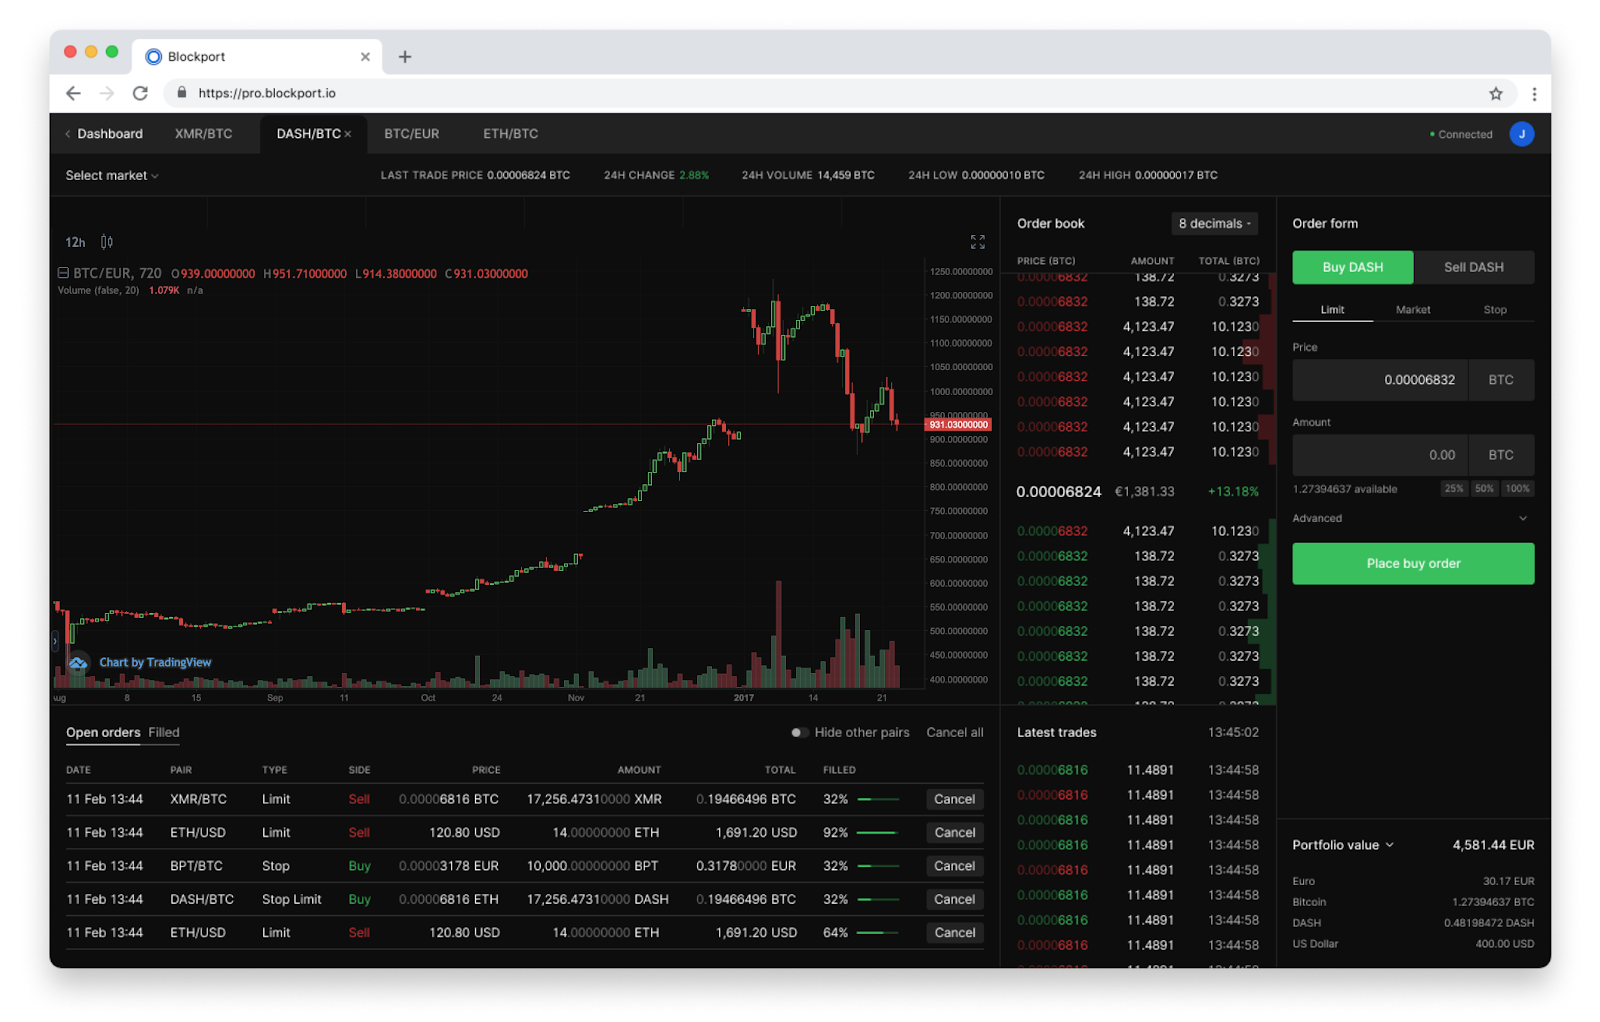Click 1.27394637 available text
The image size is (1600, 1022).
coord(1344,489)
